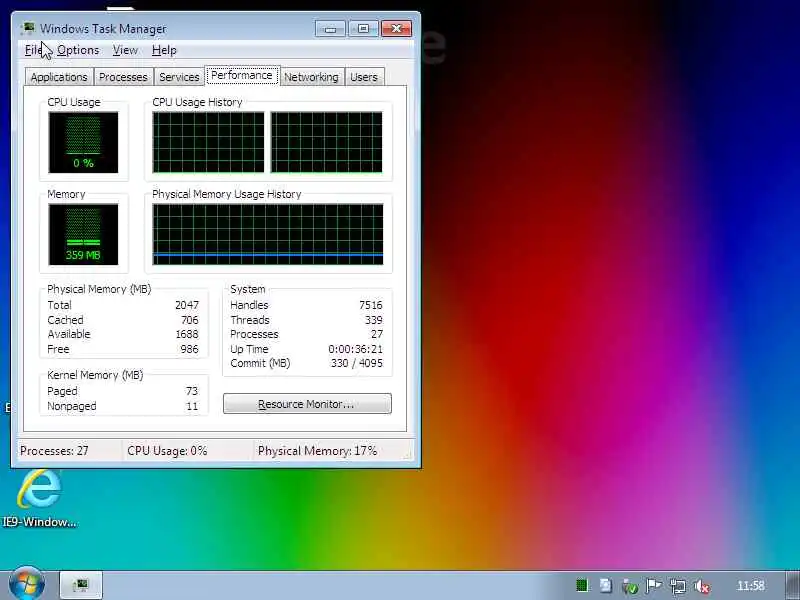Click the 11:58 system clock

click(751, 586)
